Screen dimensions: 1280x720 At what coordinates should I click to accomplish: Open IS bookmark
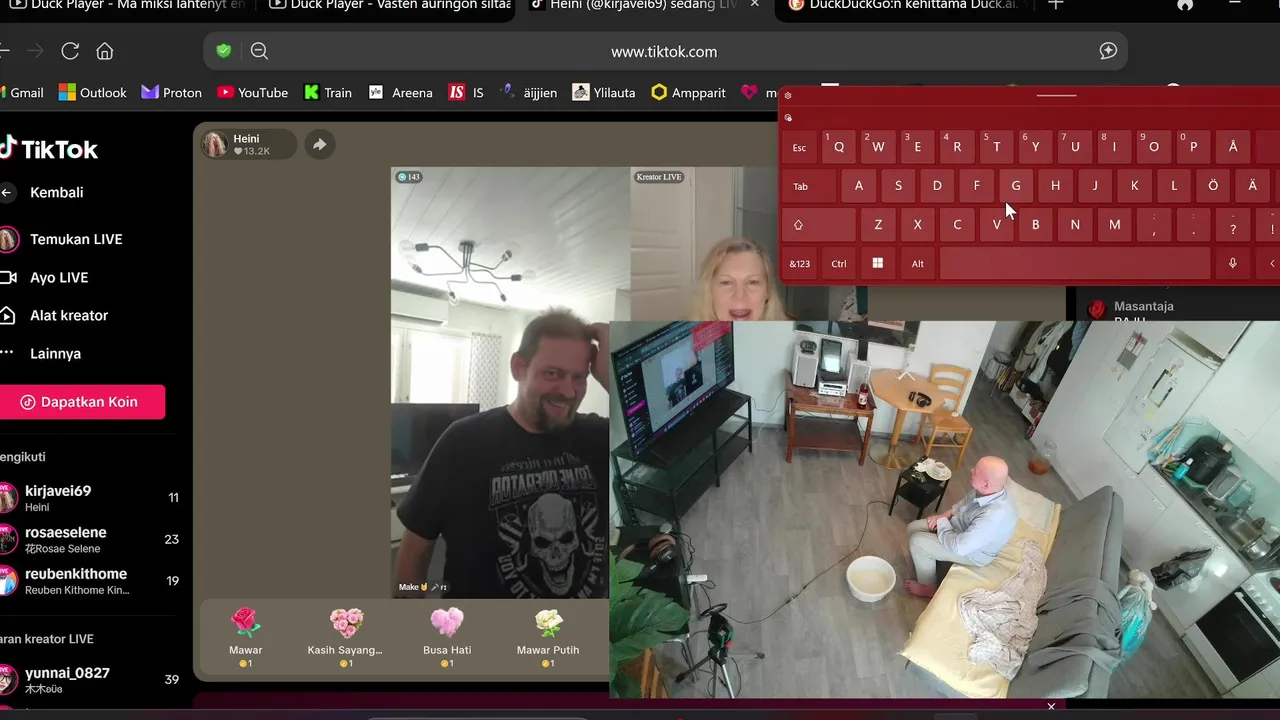(x=466, y=92)
